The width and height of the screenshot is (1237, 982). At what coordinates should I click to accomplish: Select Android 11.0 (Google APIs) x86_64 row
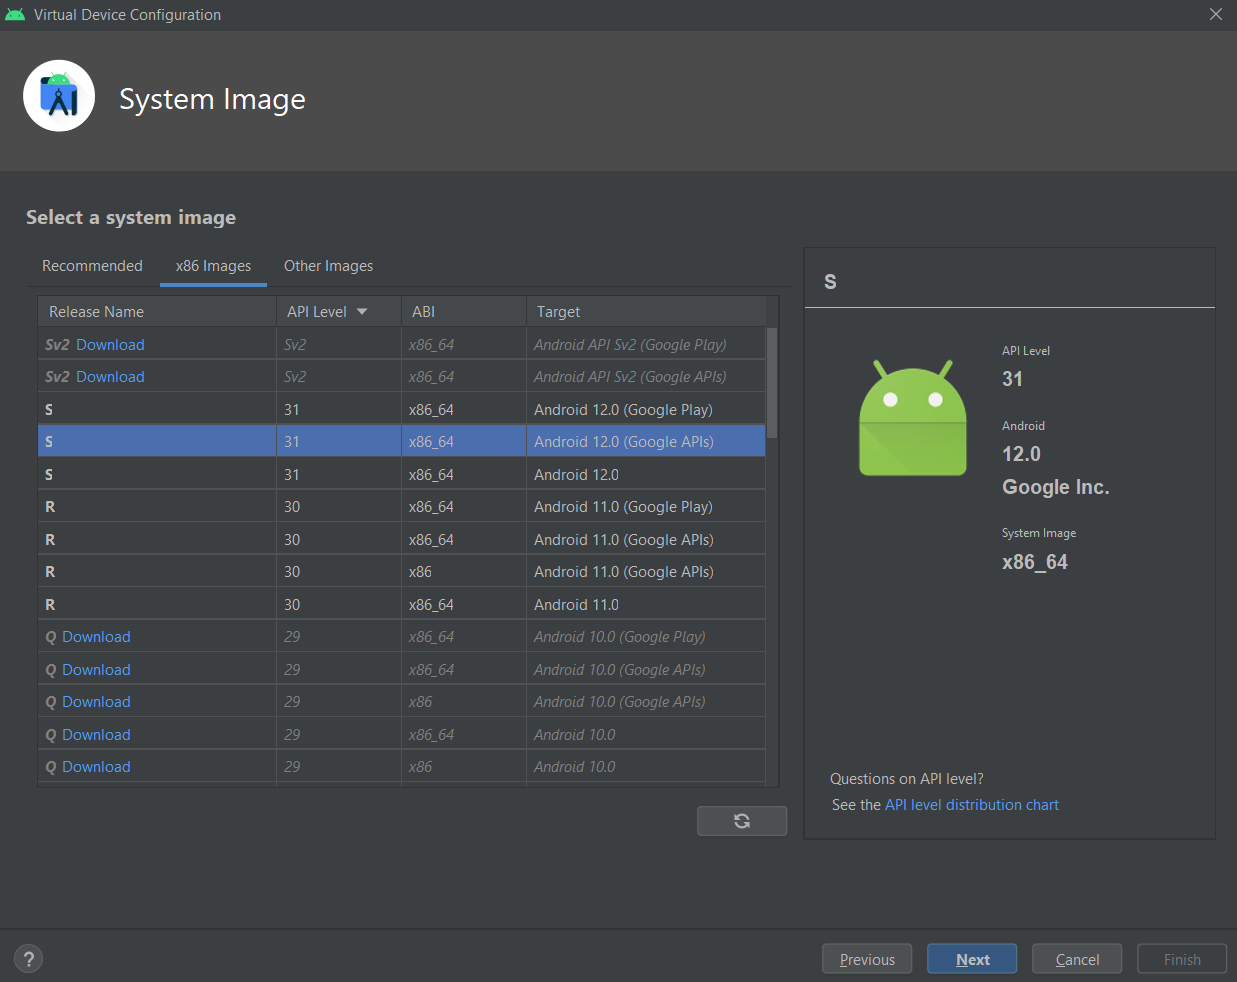pyautogui.click(x=402, y=540)
